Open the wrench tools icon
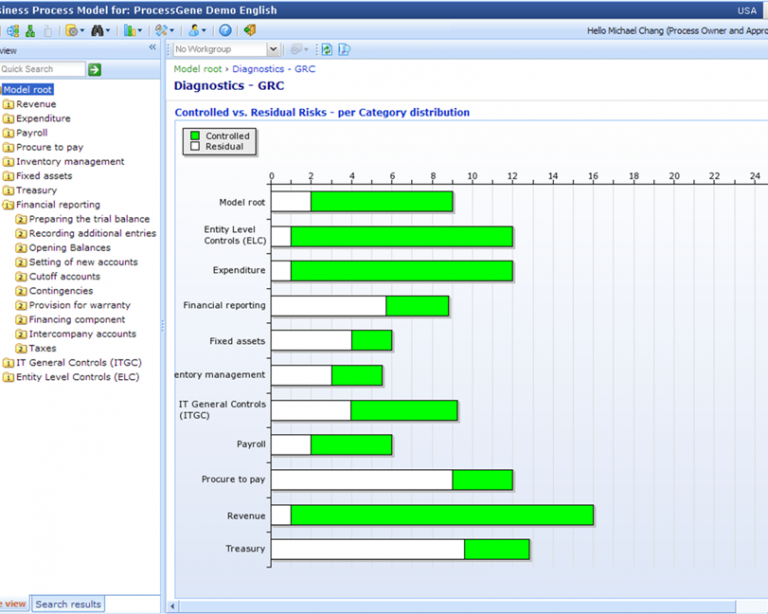768x614 pixels. (x=162, y=31)
